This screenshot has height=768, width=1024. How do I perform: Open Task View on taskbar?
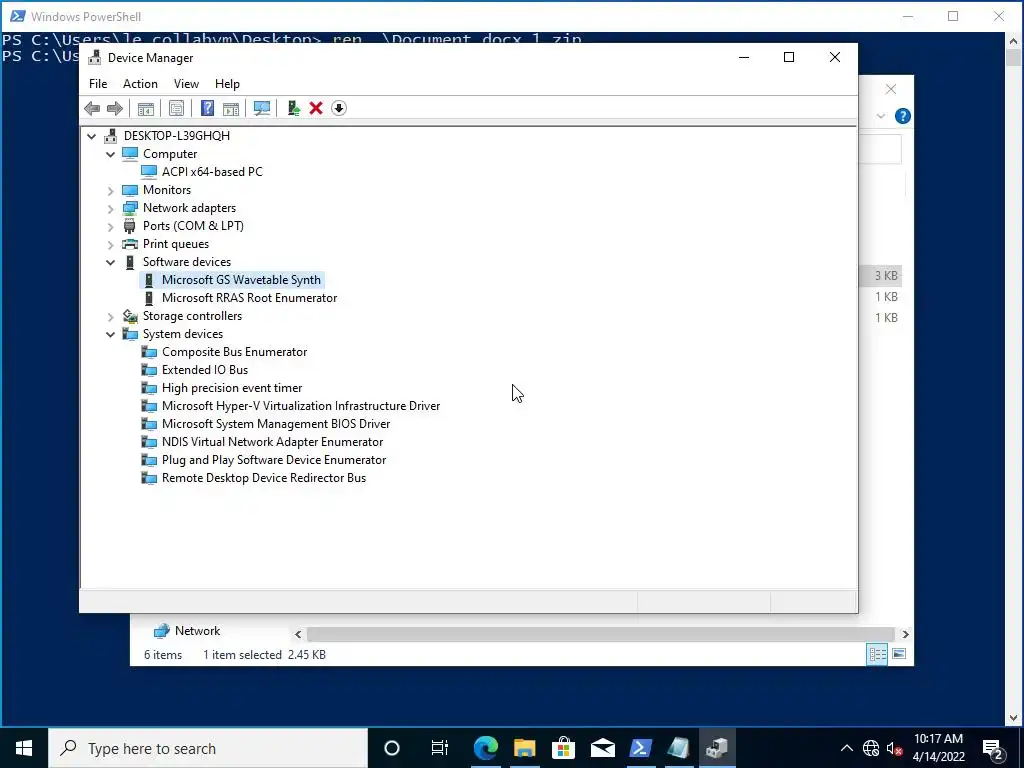click(440, 748)
